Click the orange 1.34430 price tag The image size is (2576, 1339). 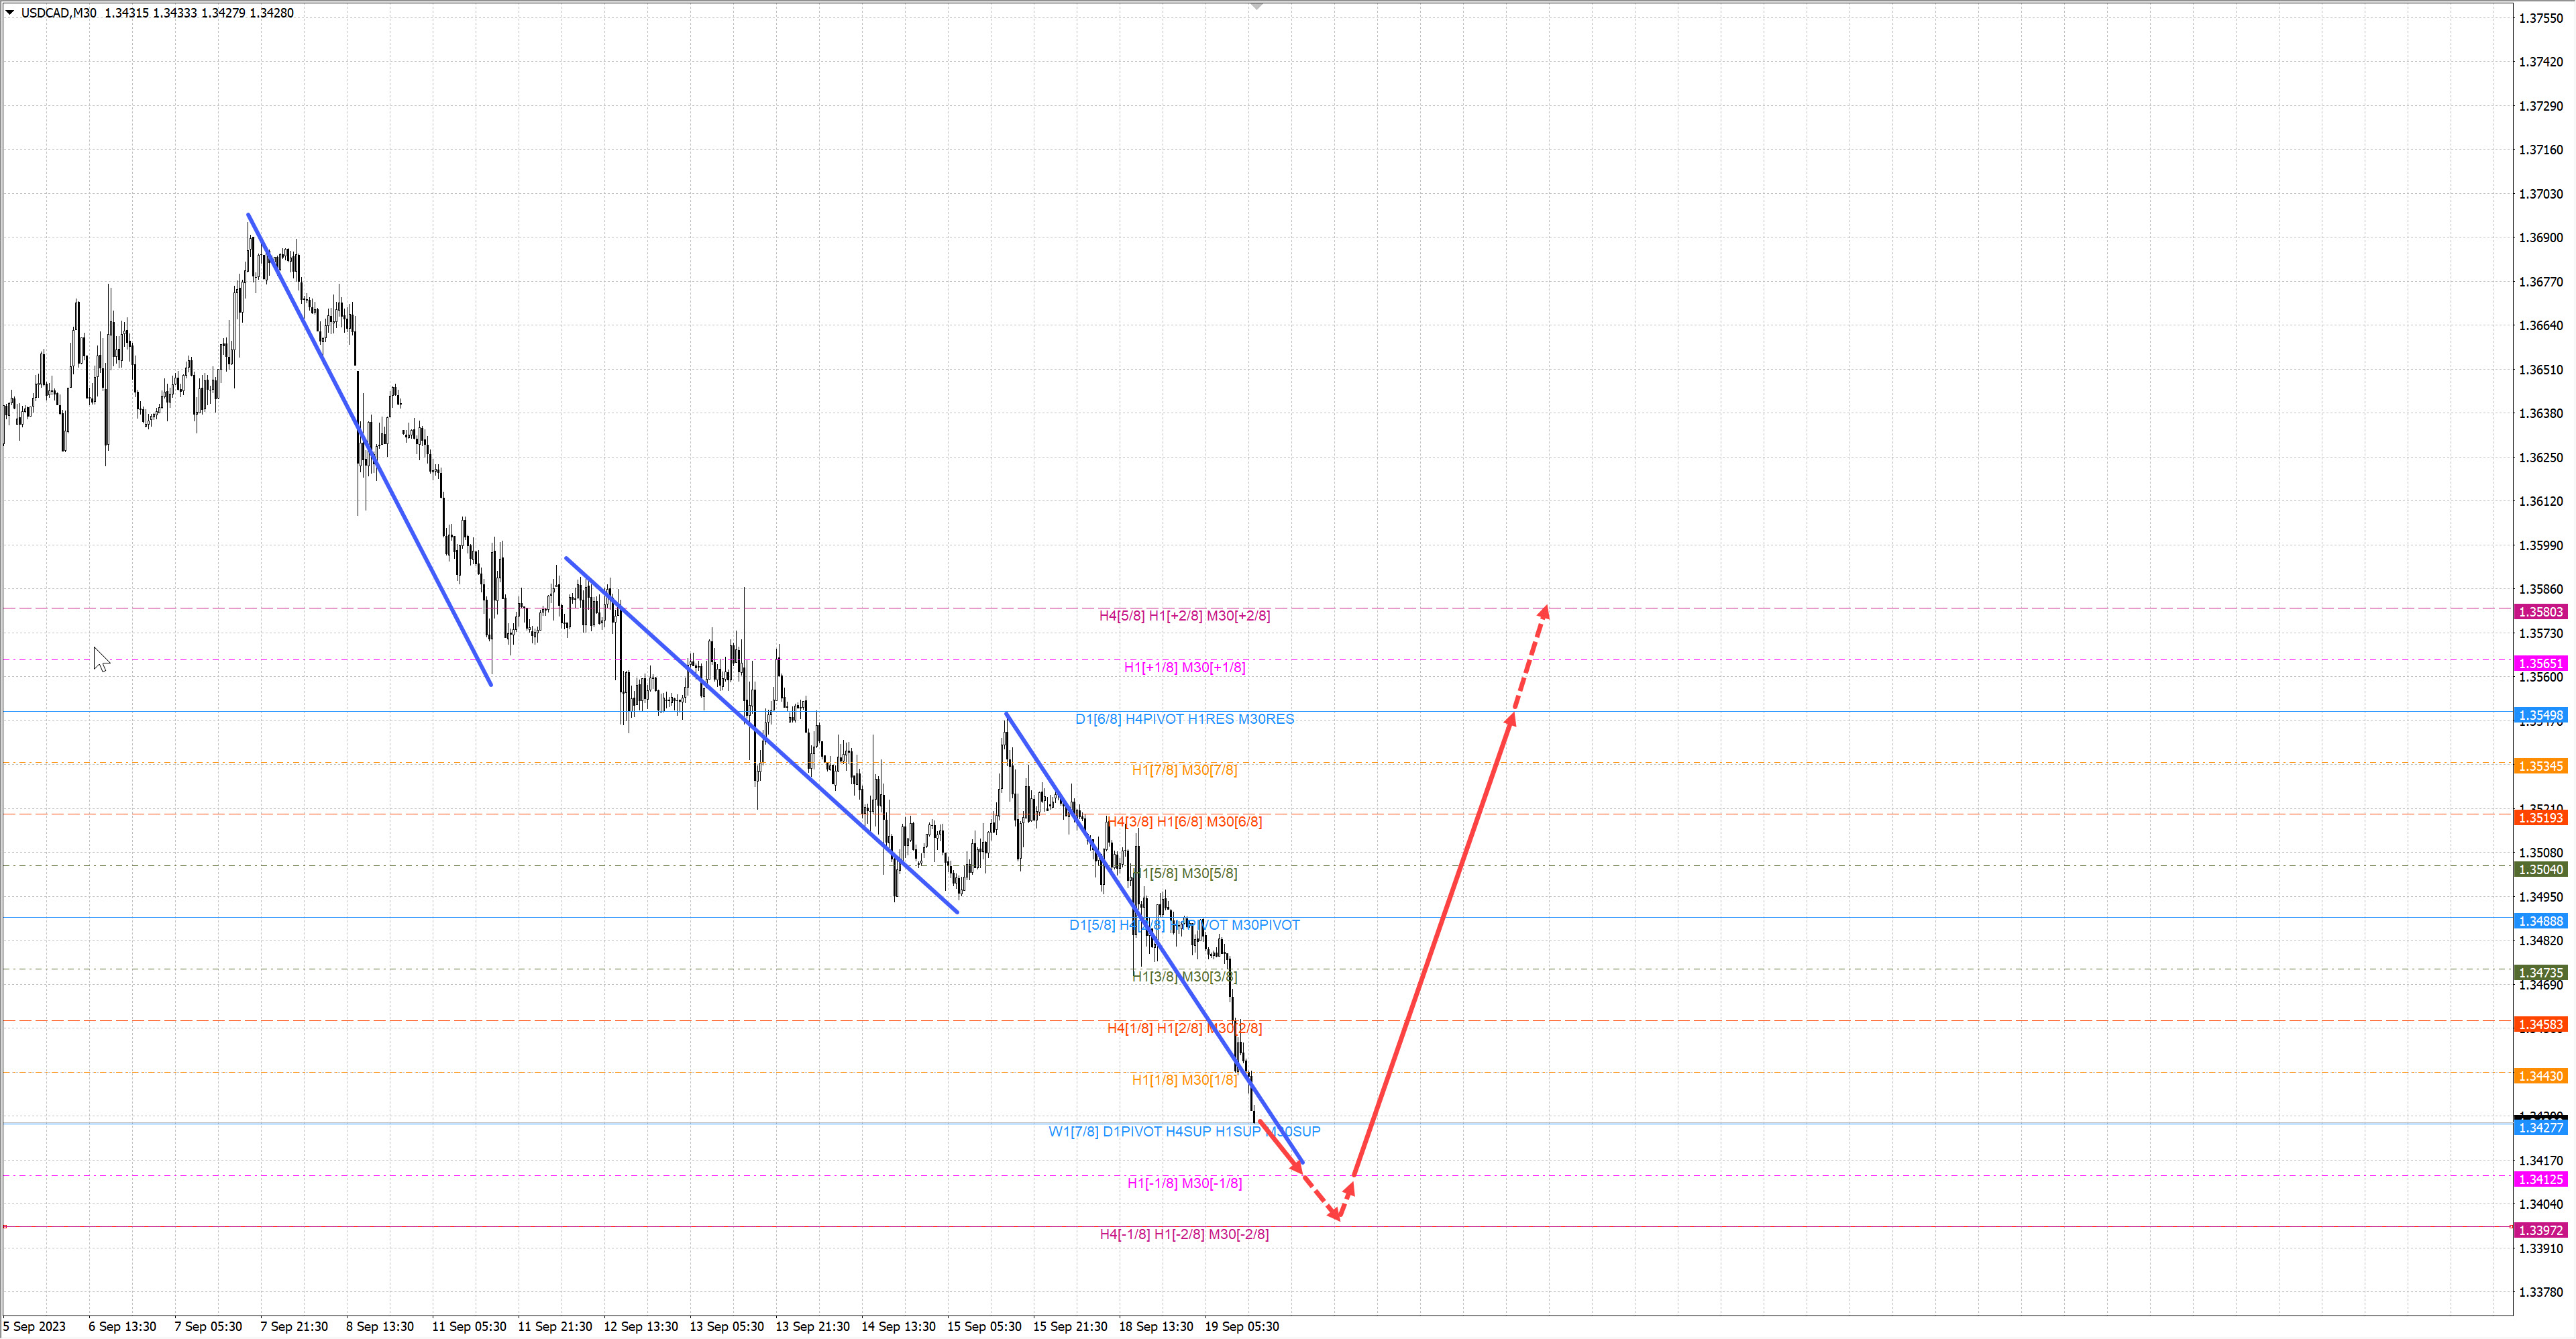(2540, 1076)
